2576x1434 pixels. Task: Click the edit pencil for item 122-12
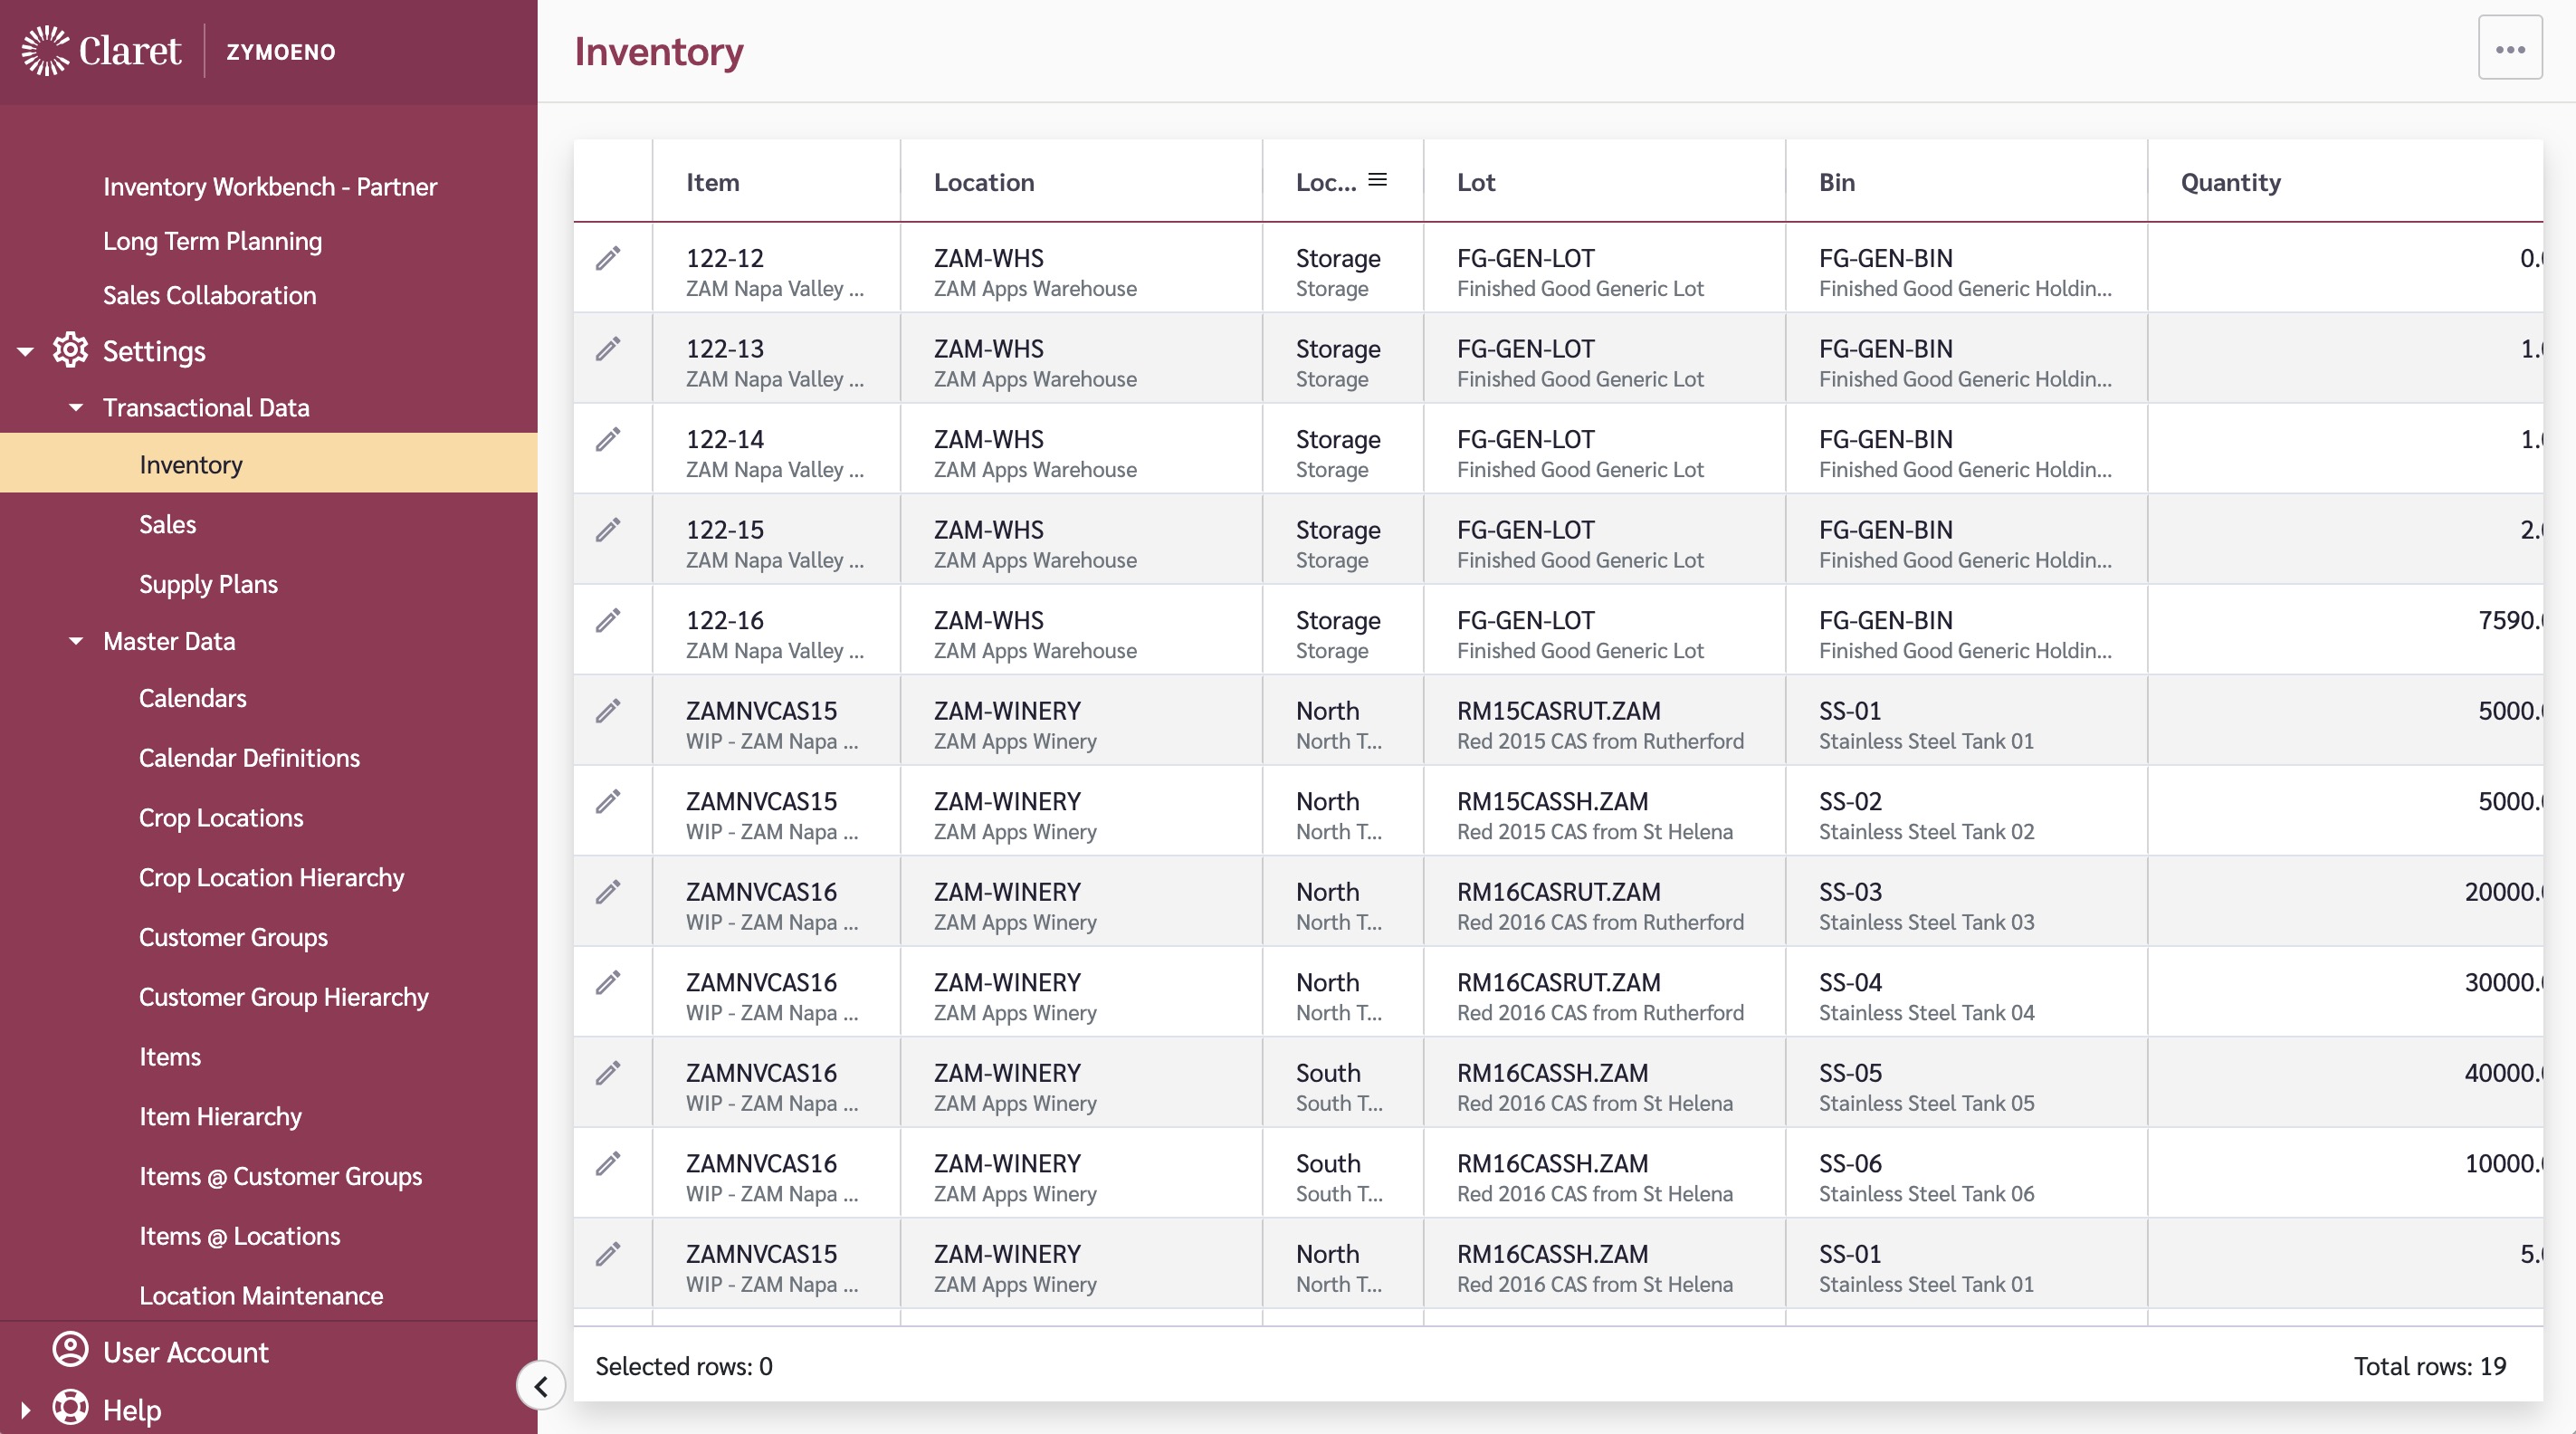608,259
